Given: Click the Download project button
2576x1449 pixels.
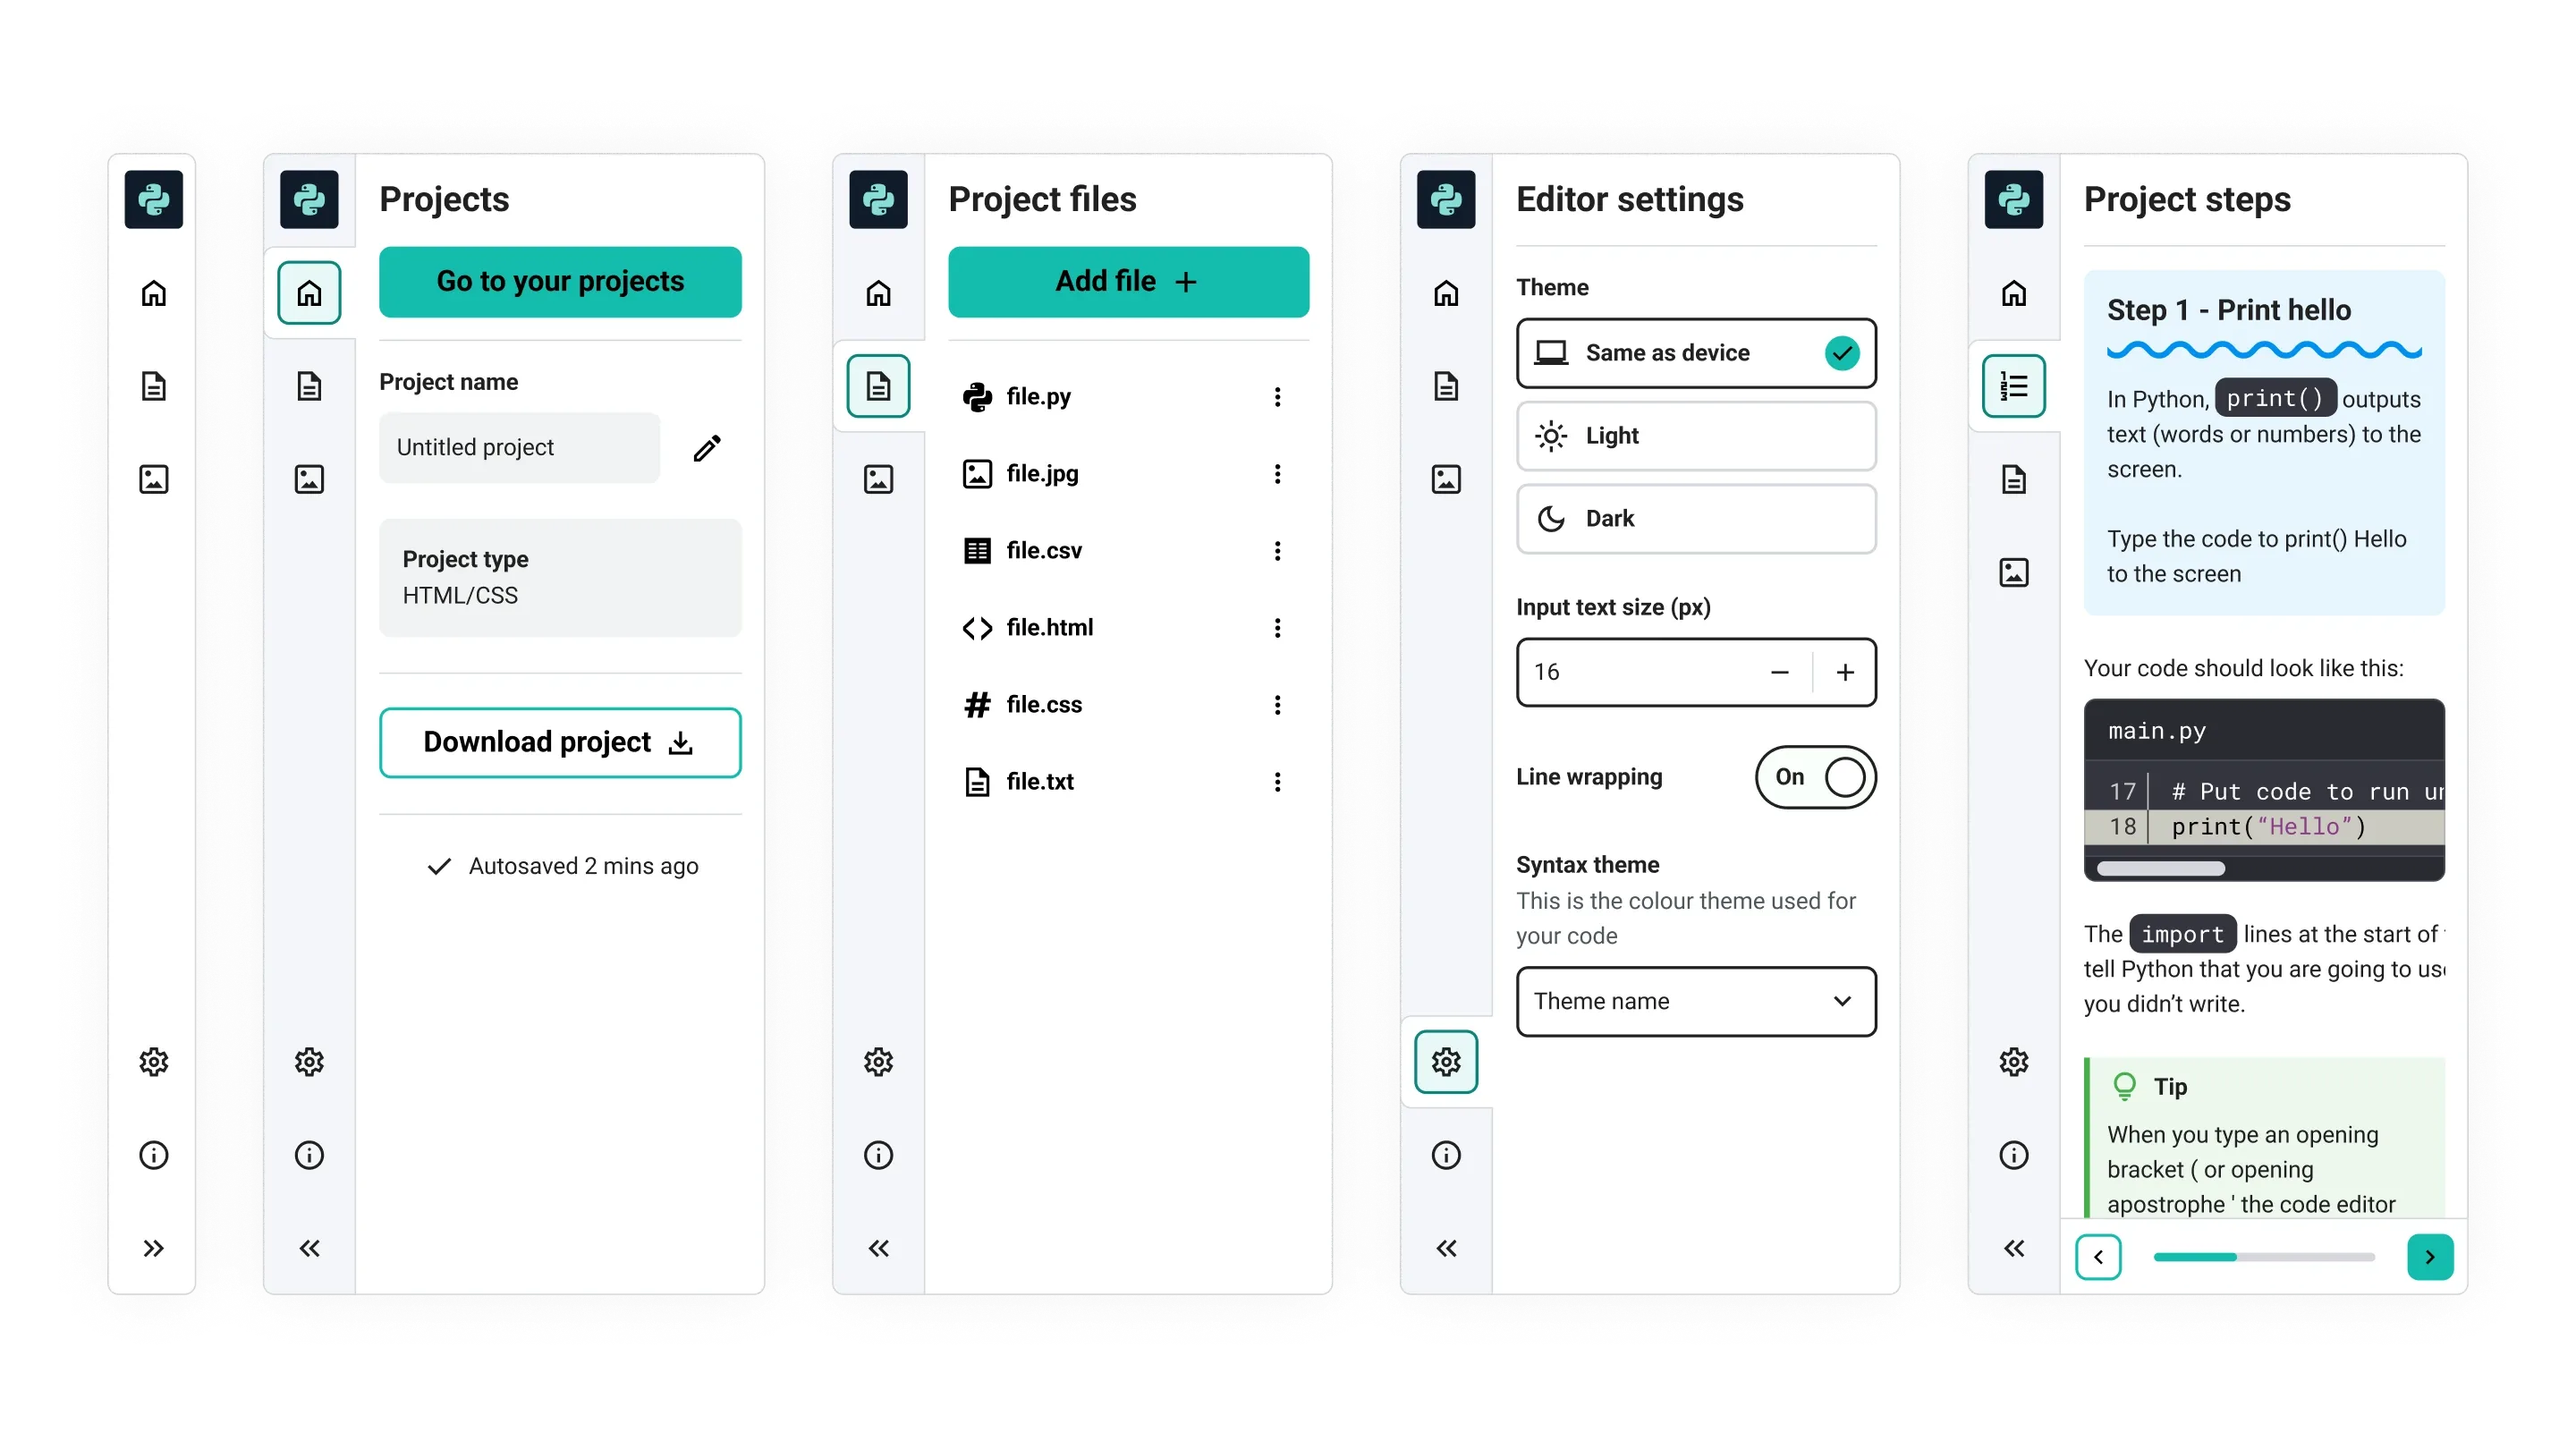Looking at the screenshot, I should click(561, 741).
